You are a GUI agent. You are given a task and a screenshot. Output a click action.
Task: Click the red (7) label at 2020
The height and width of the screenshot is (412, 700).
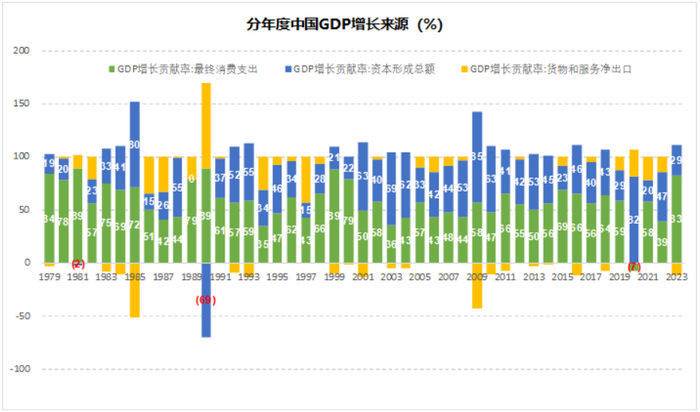pyautogui.click(x=634, y=267)
